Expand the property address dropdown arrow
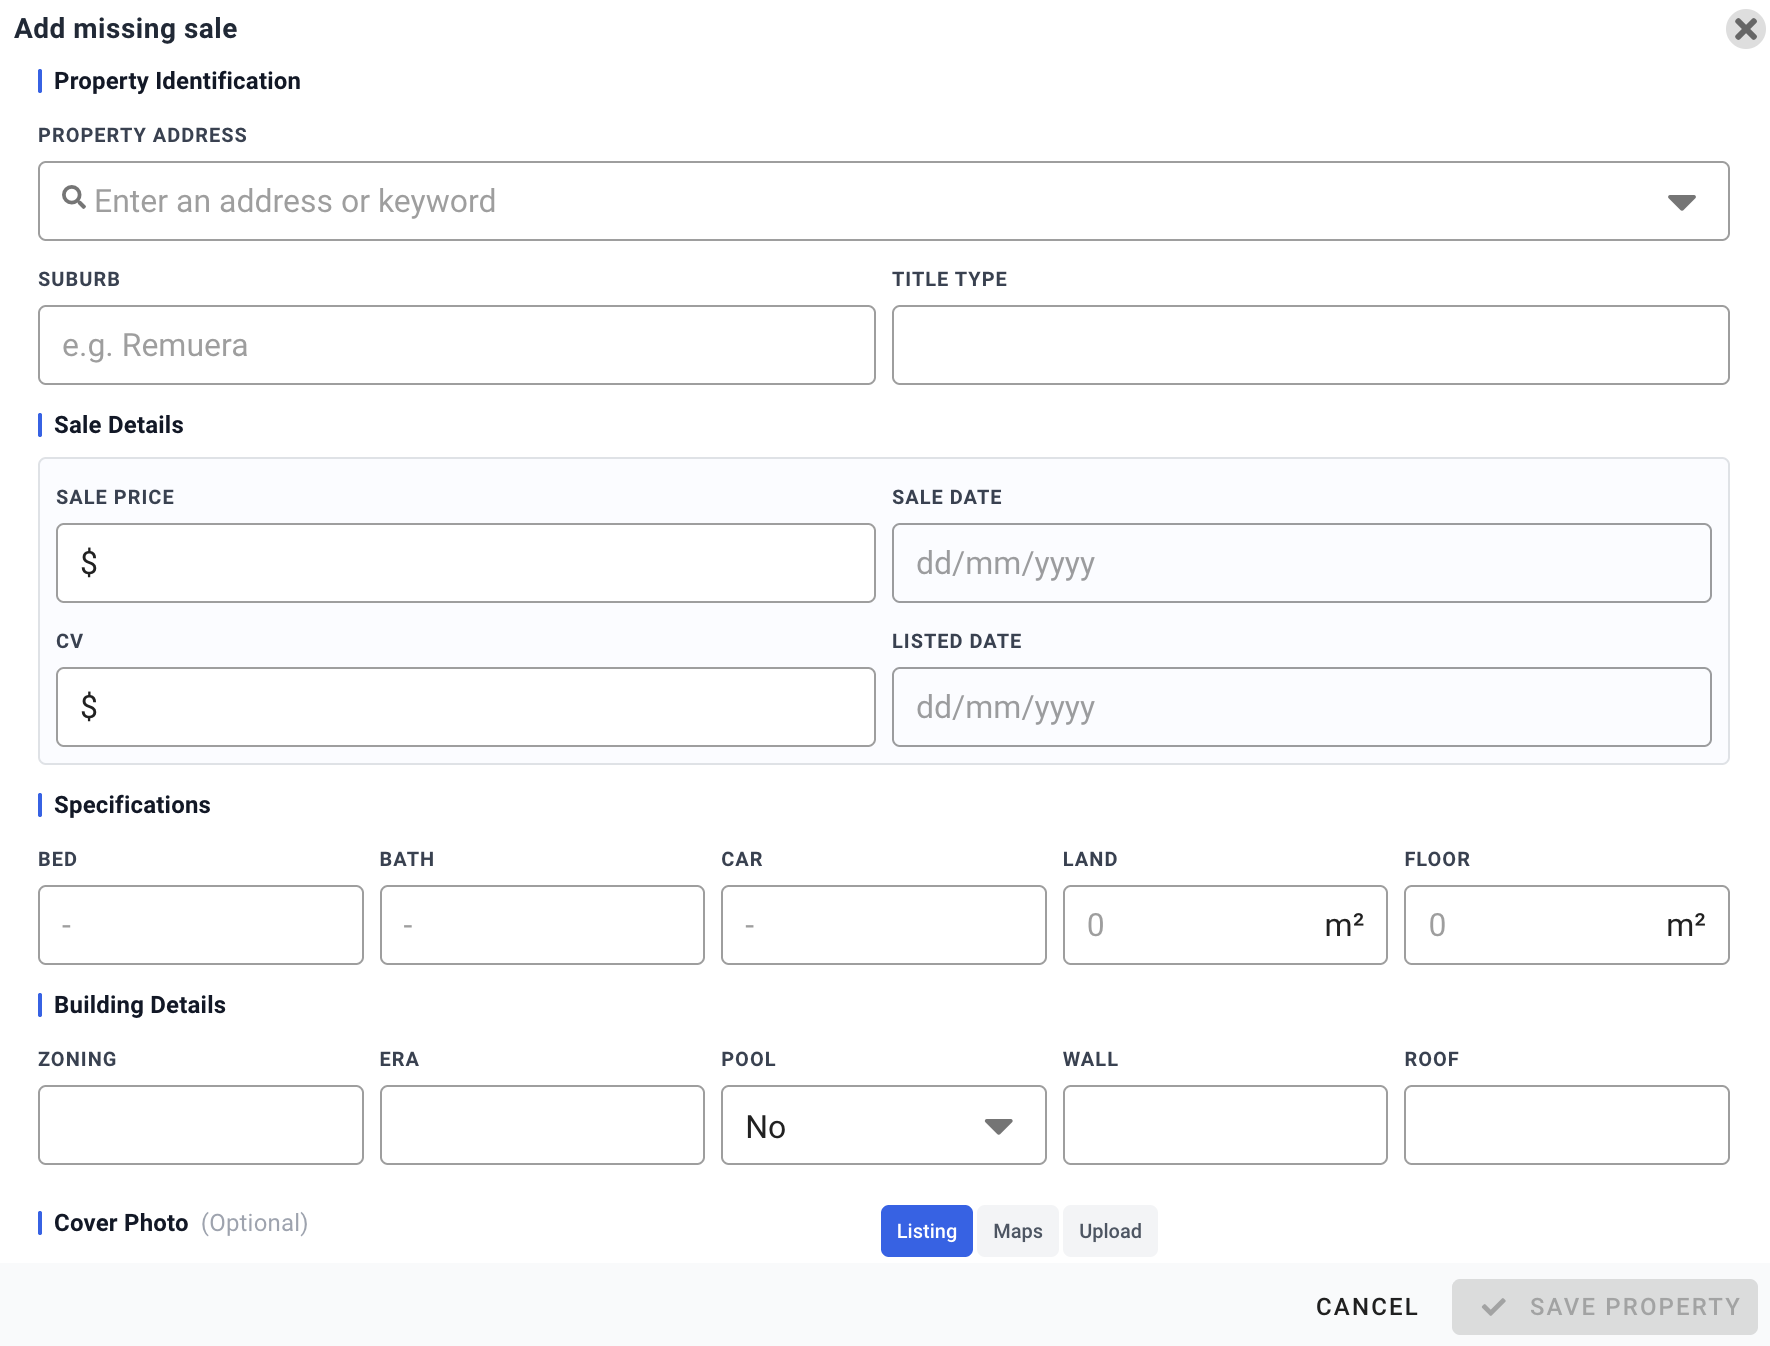This screenshot has height=1346, width=1770. 1681,202
